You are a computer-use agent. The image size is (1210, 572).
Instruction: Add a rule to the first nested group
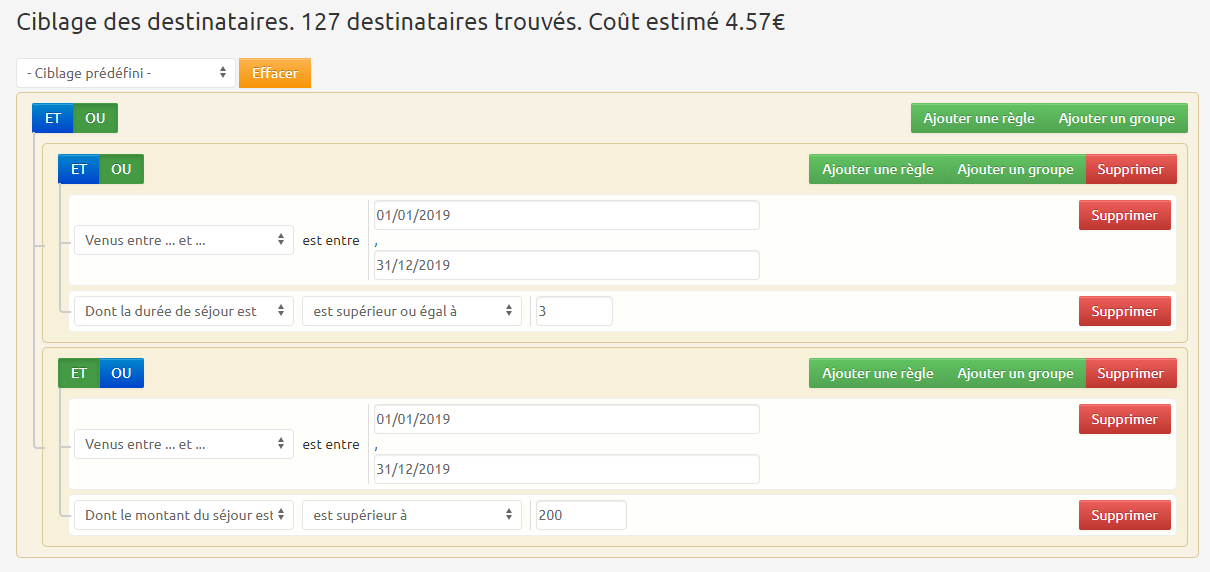(x=877, y=169)
